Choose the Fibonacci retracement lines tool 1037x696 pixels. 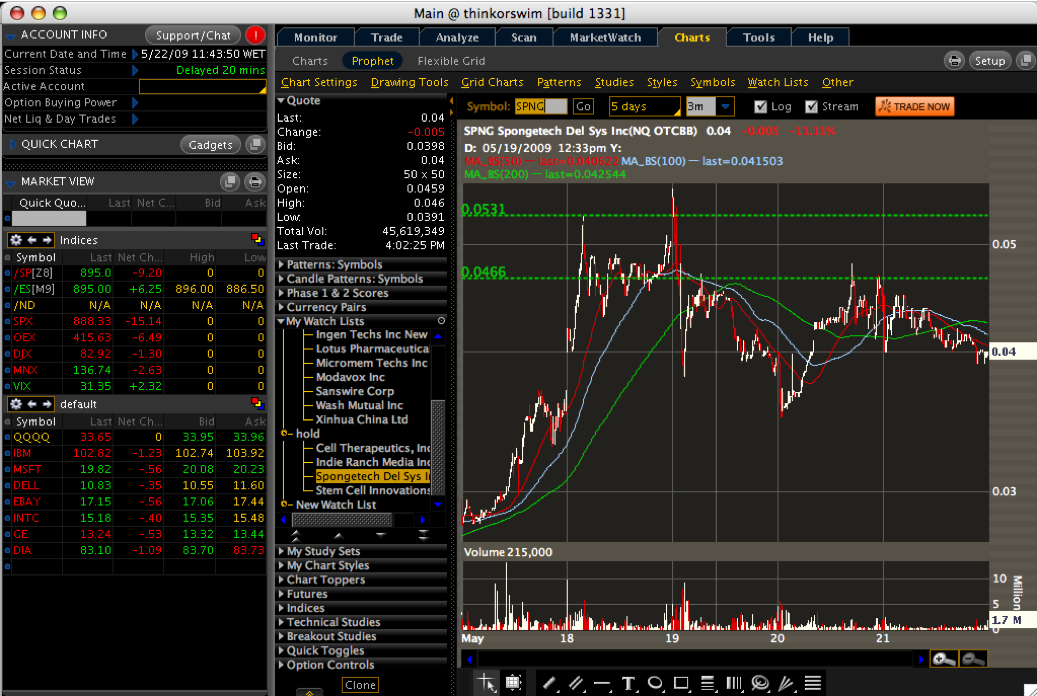click(x=708, y=683)
